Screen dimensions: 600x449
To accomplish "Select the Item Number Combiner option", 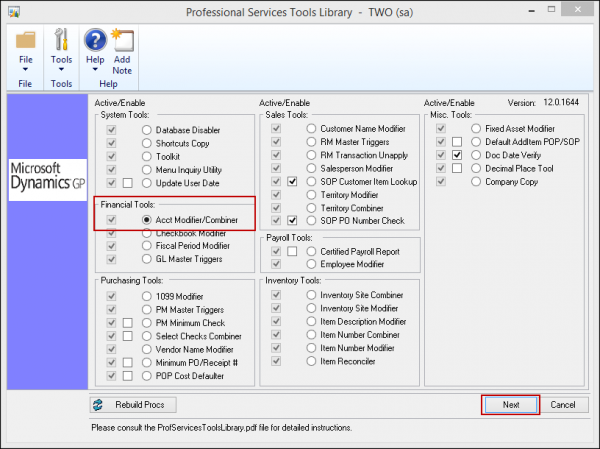I will pyautogui.click(x=311, y=335).
